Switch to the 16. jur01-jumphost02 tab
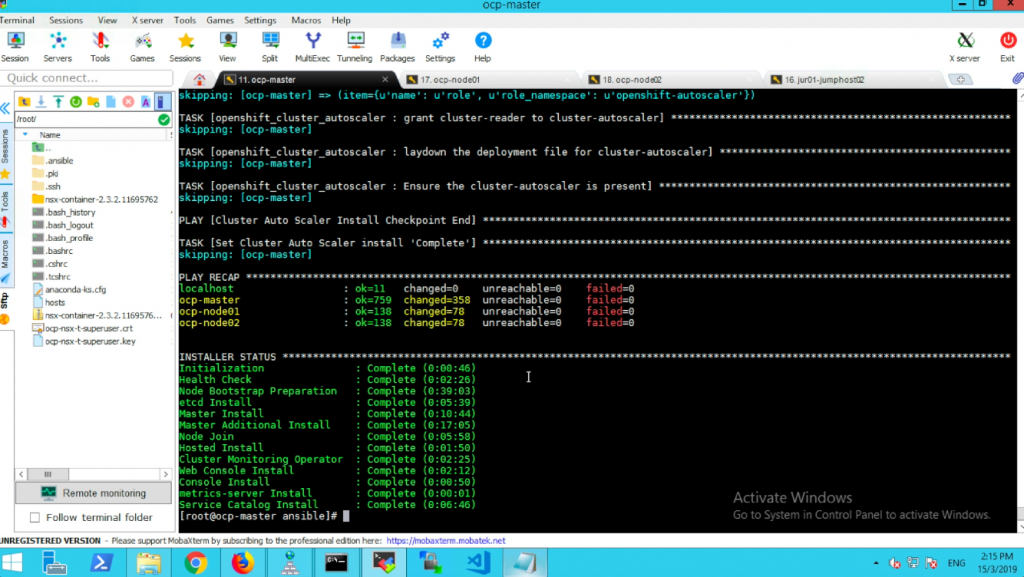The height and width of the screenshot is (577, 1024). [824, 80]
